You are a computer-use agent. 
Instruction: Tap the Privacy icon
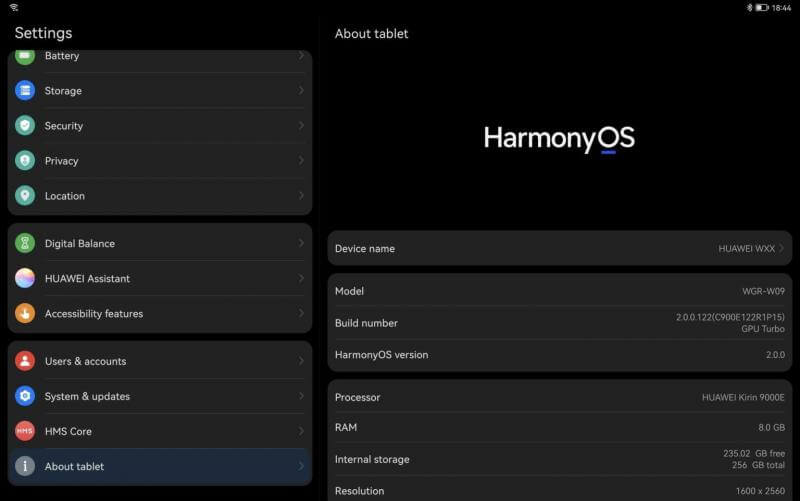click(x=25, y=161)
